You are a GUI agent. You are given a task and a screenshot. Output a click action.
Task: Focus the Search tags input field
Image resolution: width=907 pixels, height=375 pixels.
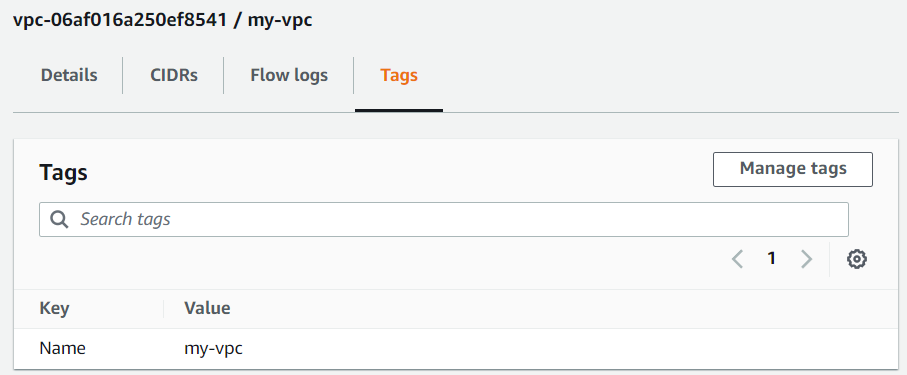[444, 219]
